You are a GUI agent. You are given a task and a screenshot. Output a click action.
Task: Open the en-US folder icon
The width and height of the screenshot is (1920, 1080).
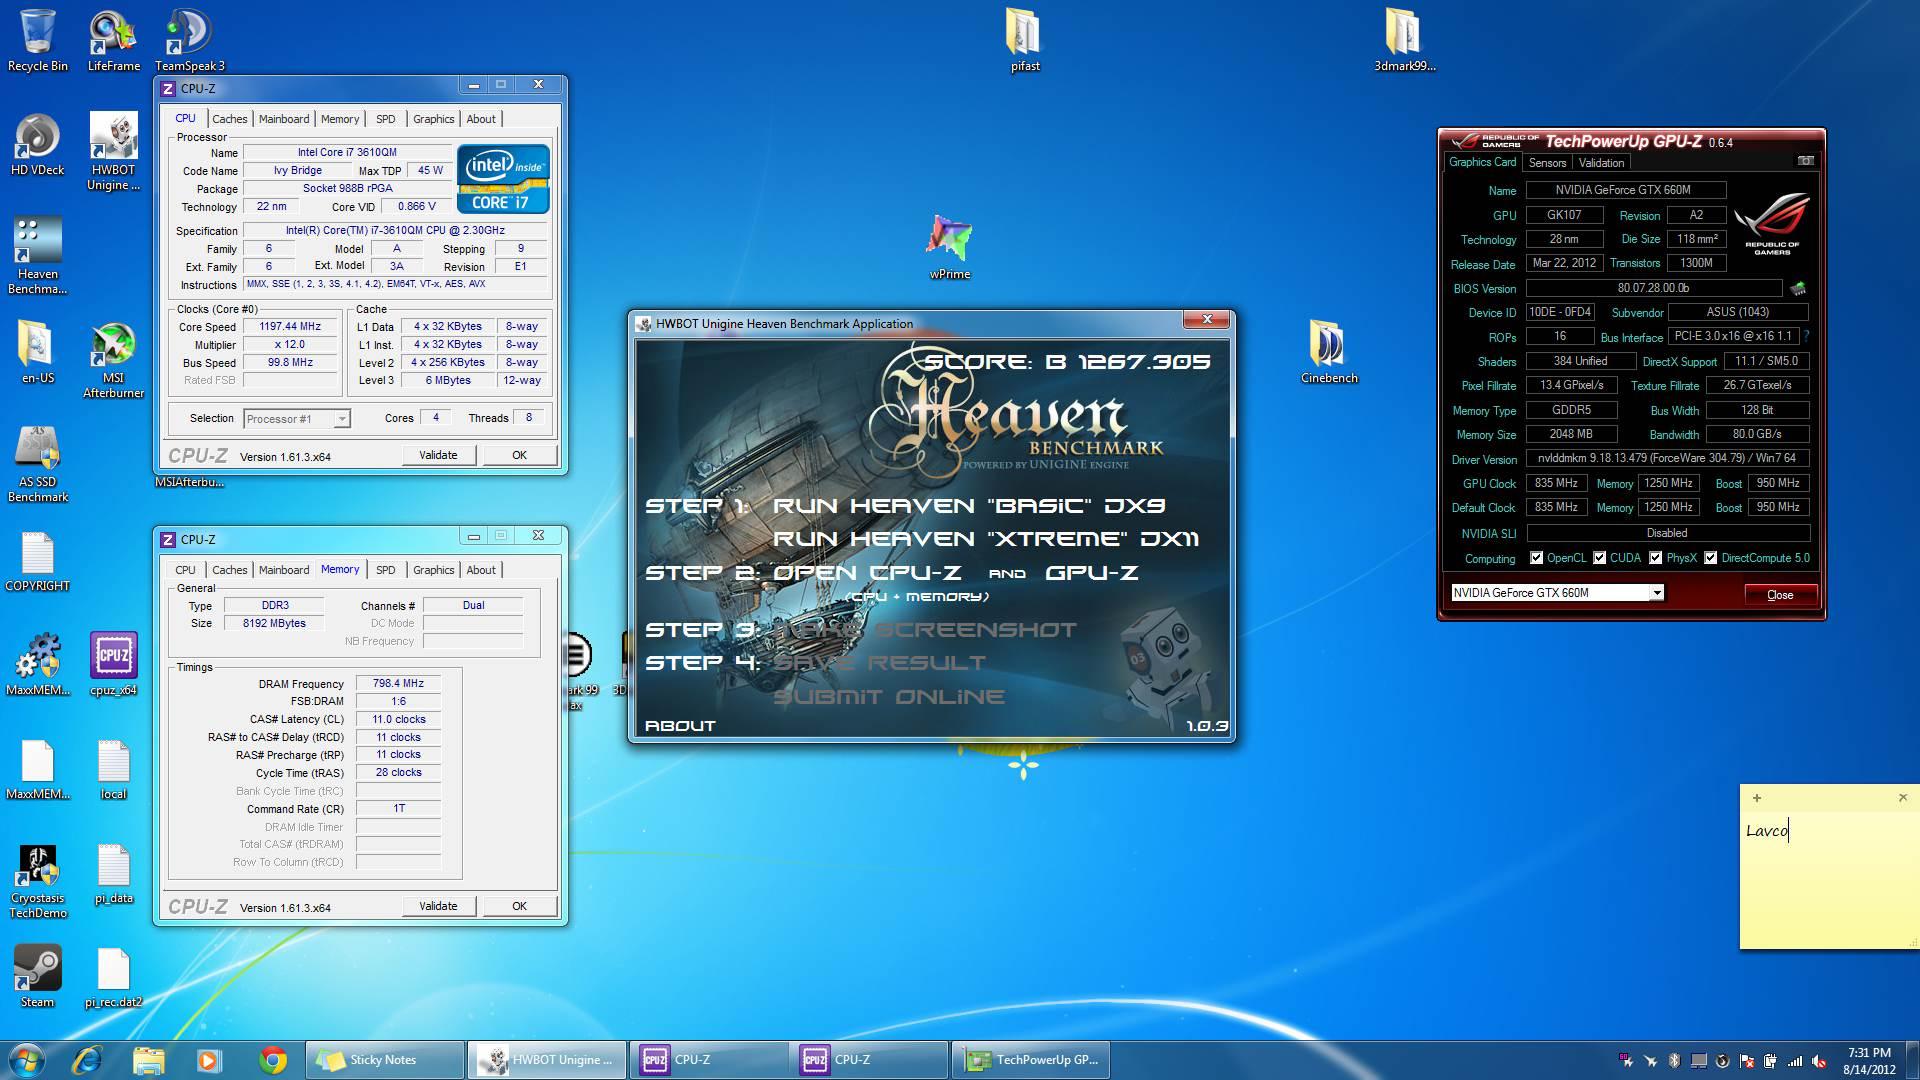(38, 352)
